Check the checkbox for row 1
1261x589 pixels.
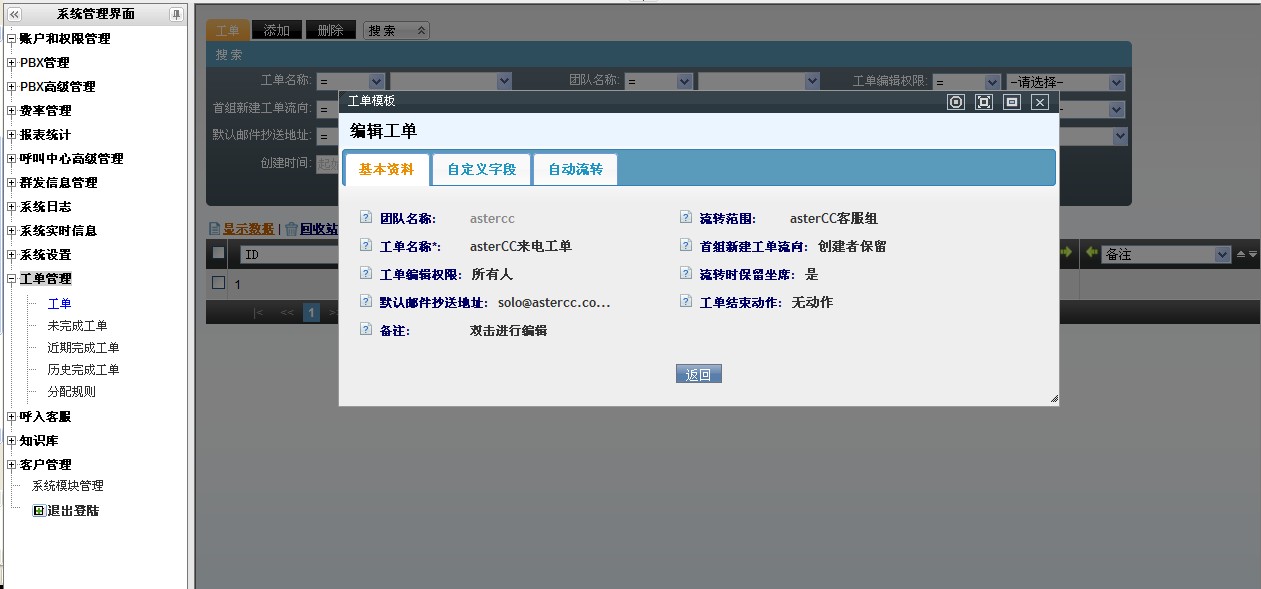[218, 283]
